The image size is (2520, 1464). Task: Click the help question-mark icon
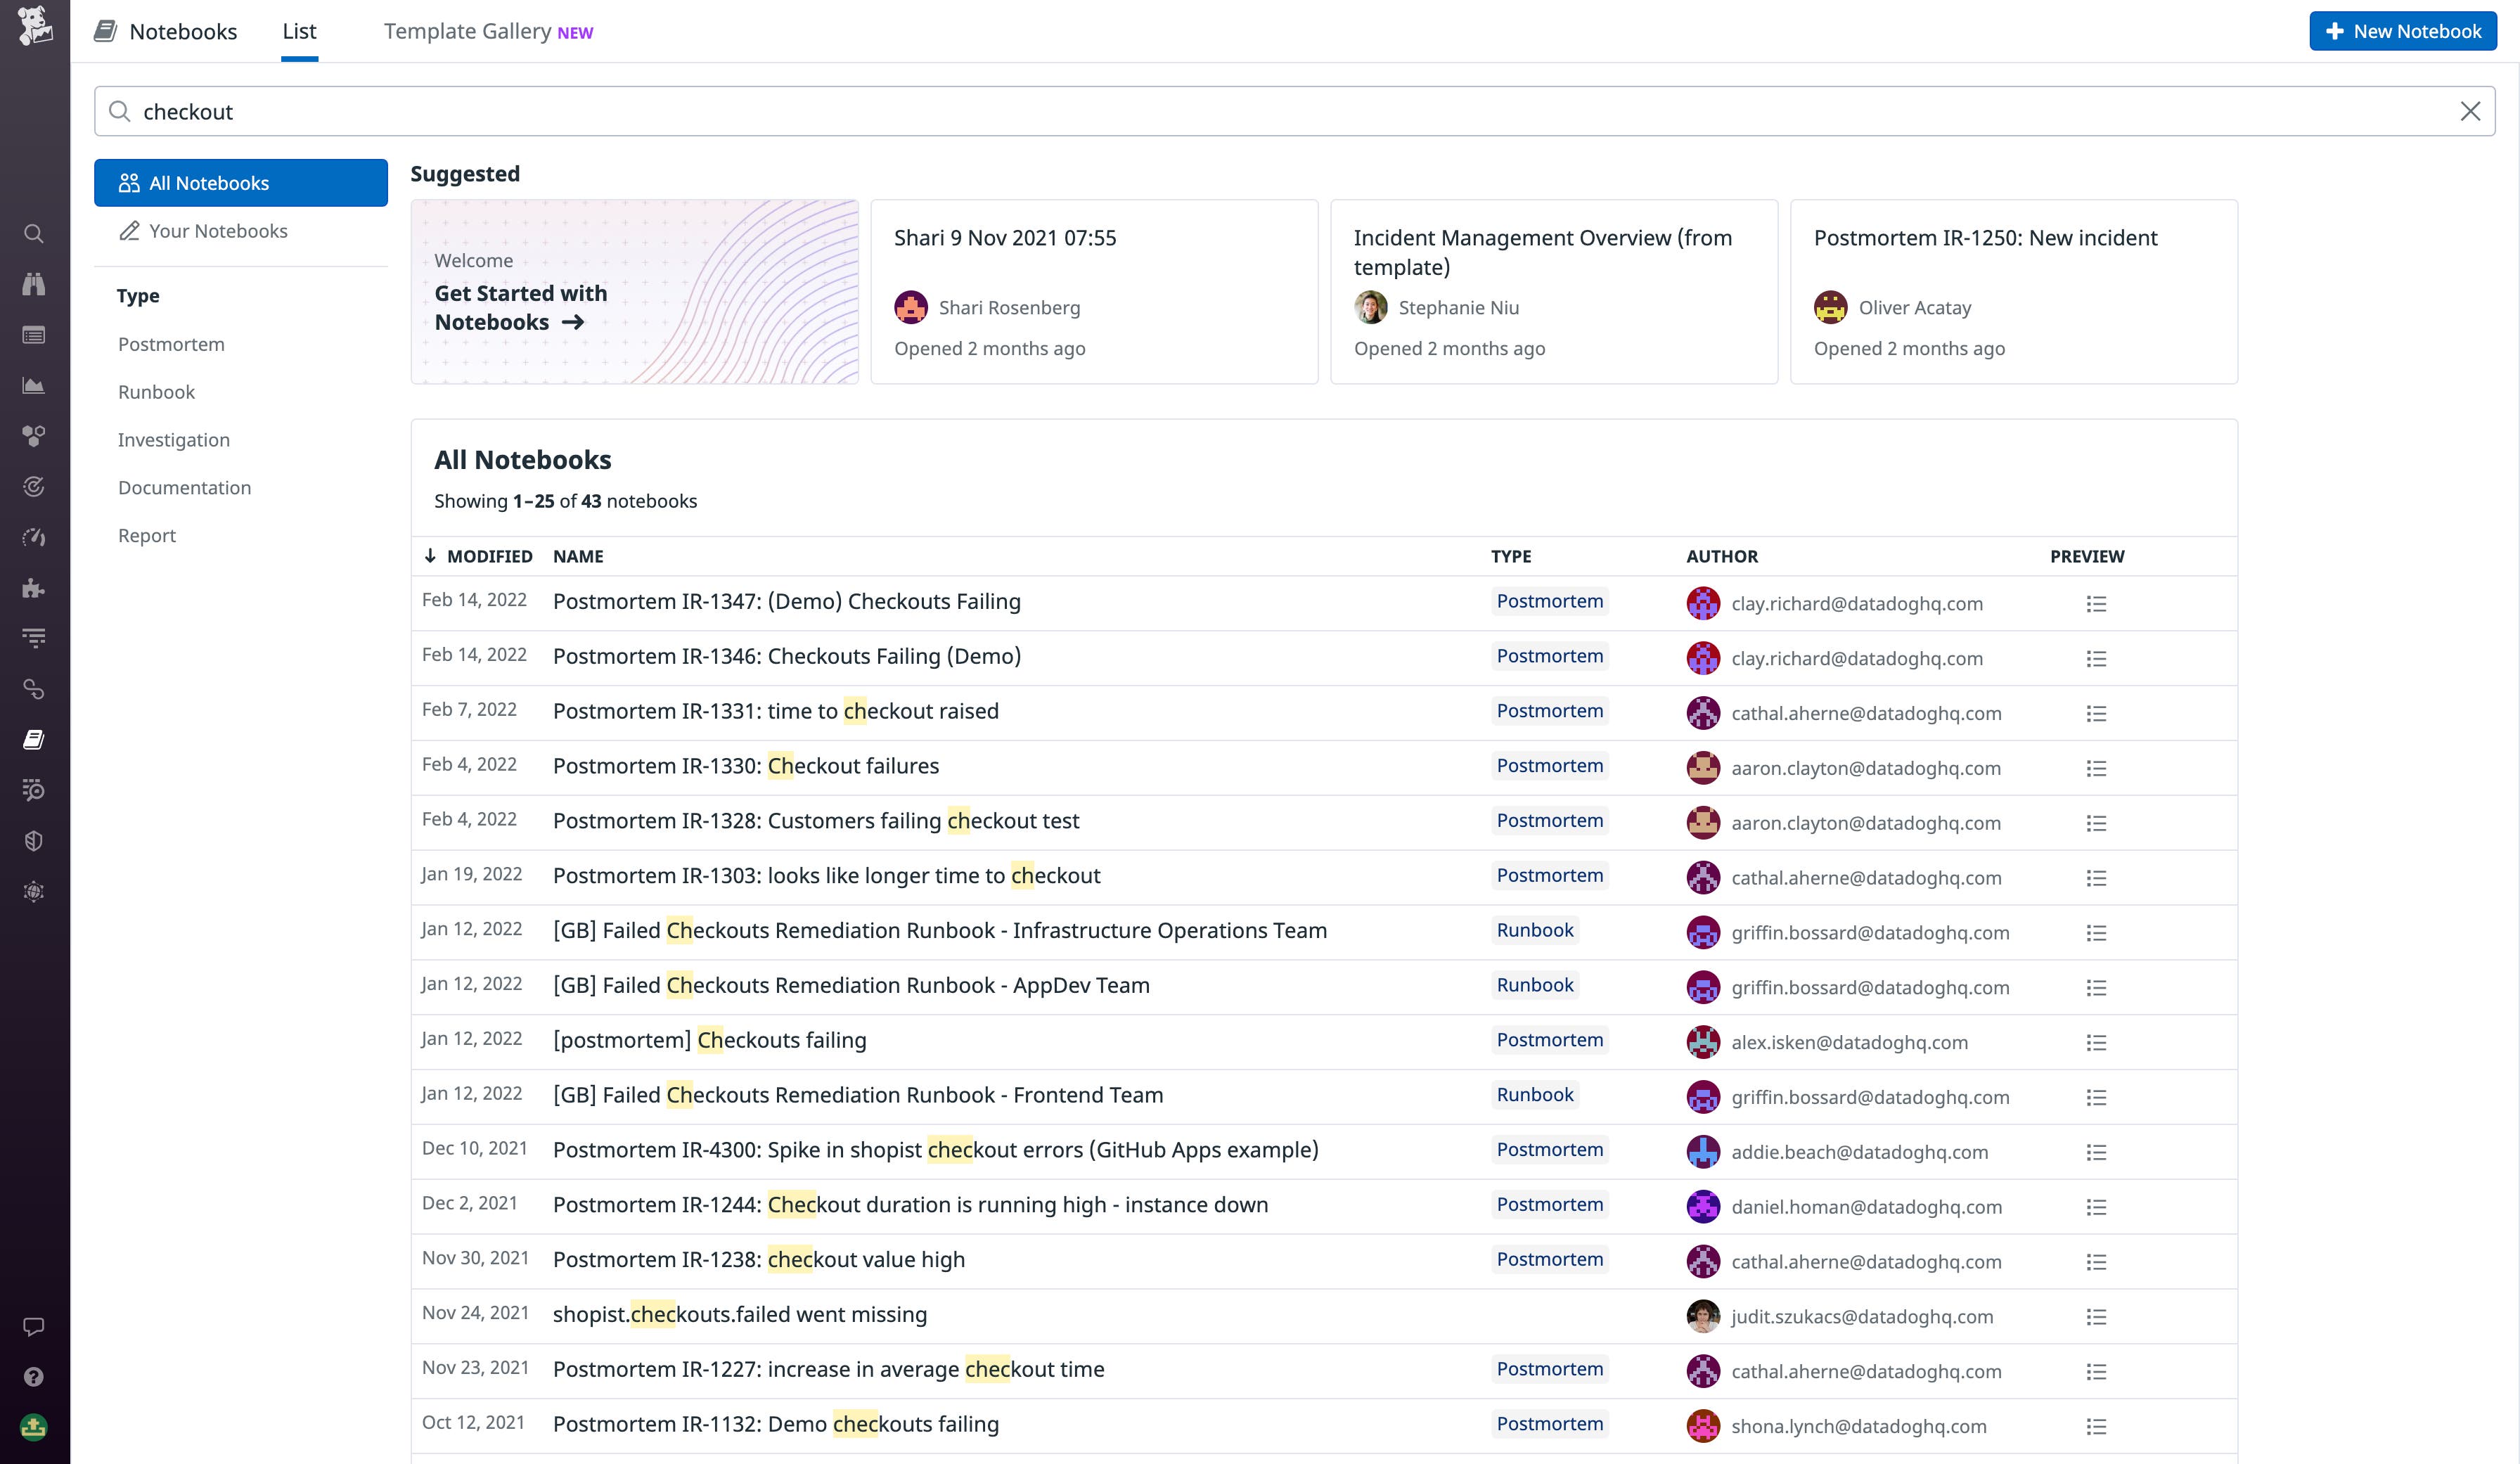(x=34, y=1376)
